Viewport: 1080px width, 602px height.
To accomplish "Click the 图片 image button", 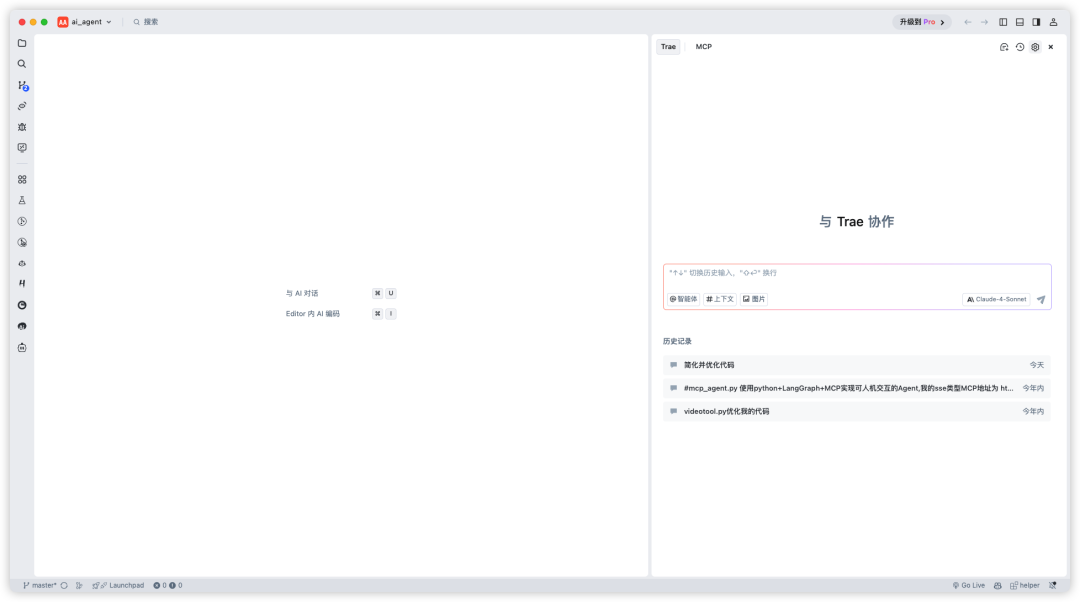I will (754, 300).
